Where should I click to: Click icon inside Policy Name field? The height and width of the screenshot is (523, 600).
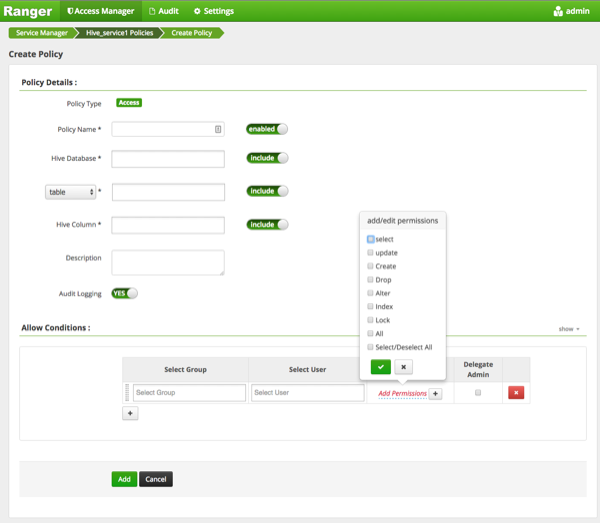(x=218, y=129)
